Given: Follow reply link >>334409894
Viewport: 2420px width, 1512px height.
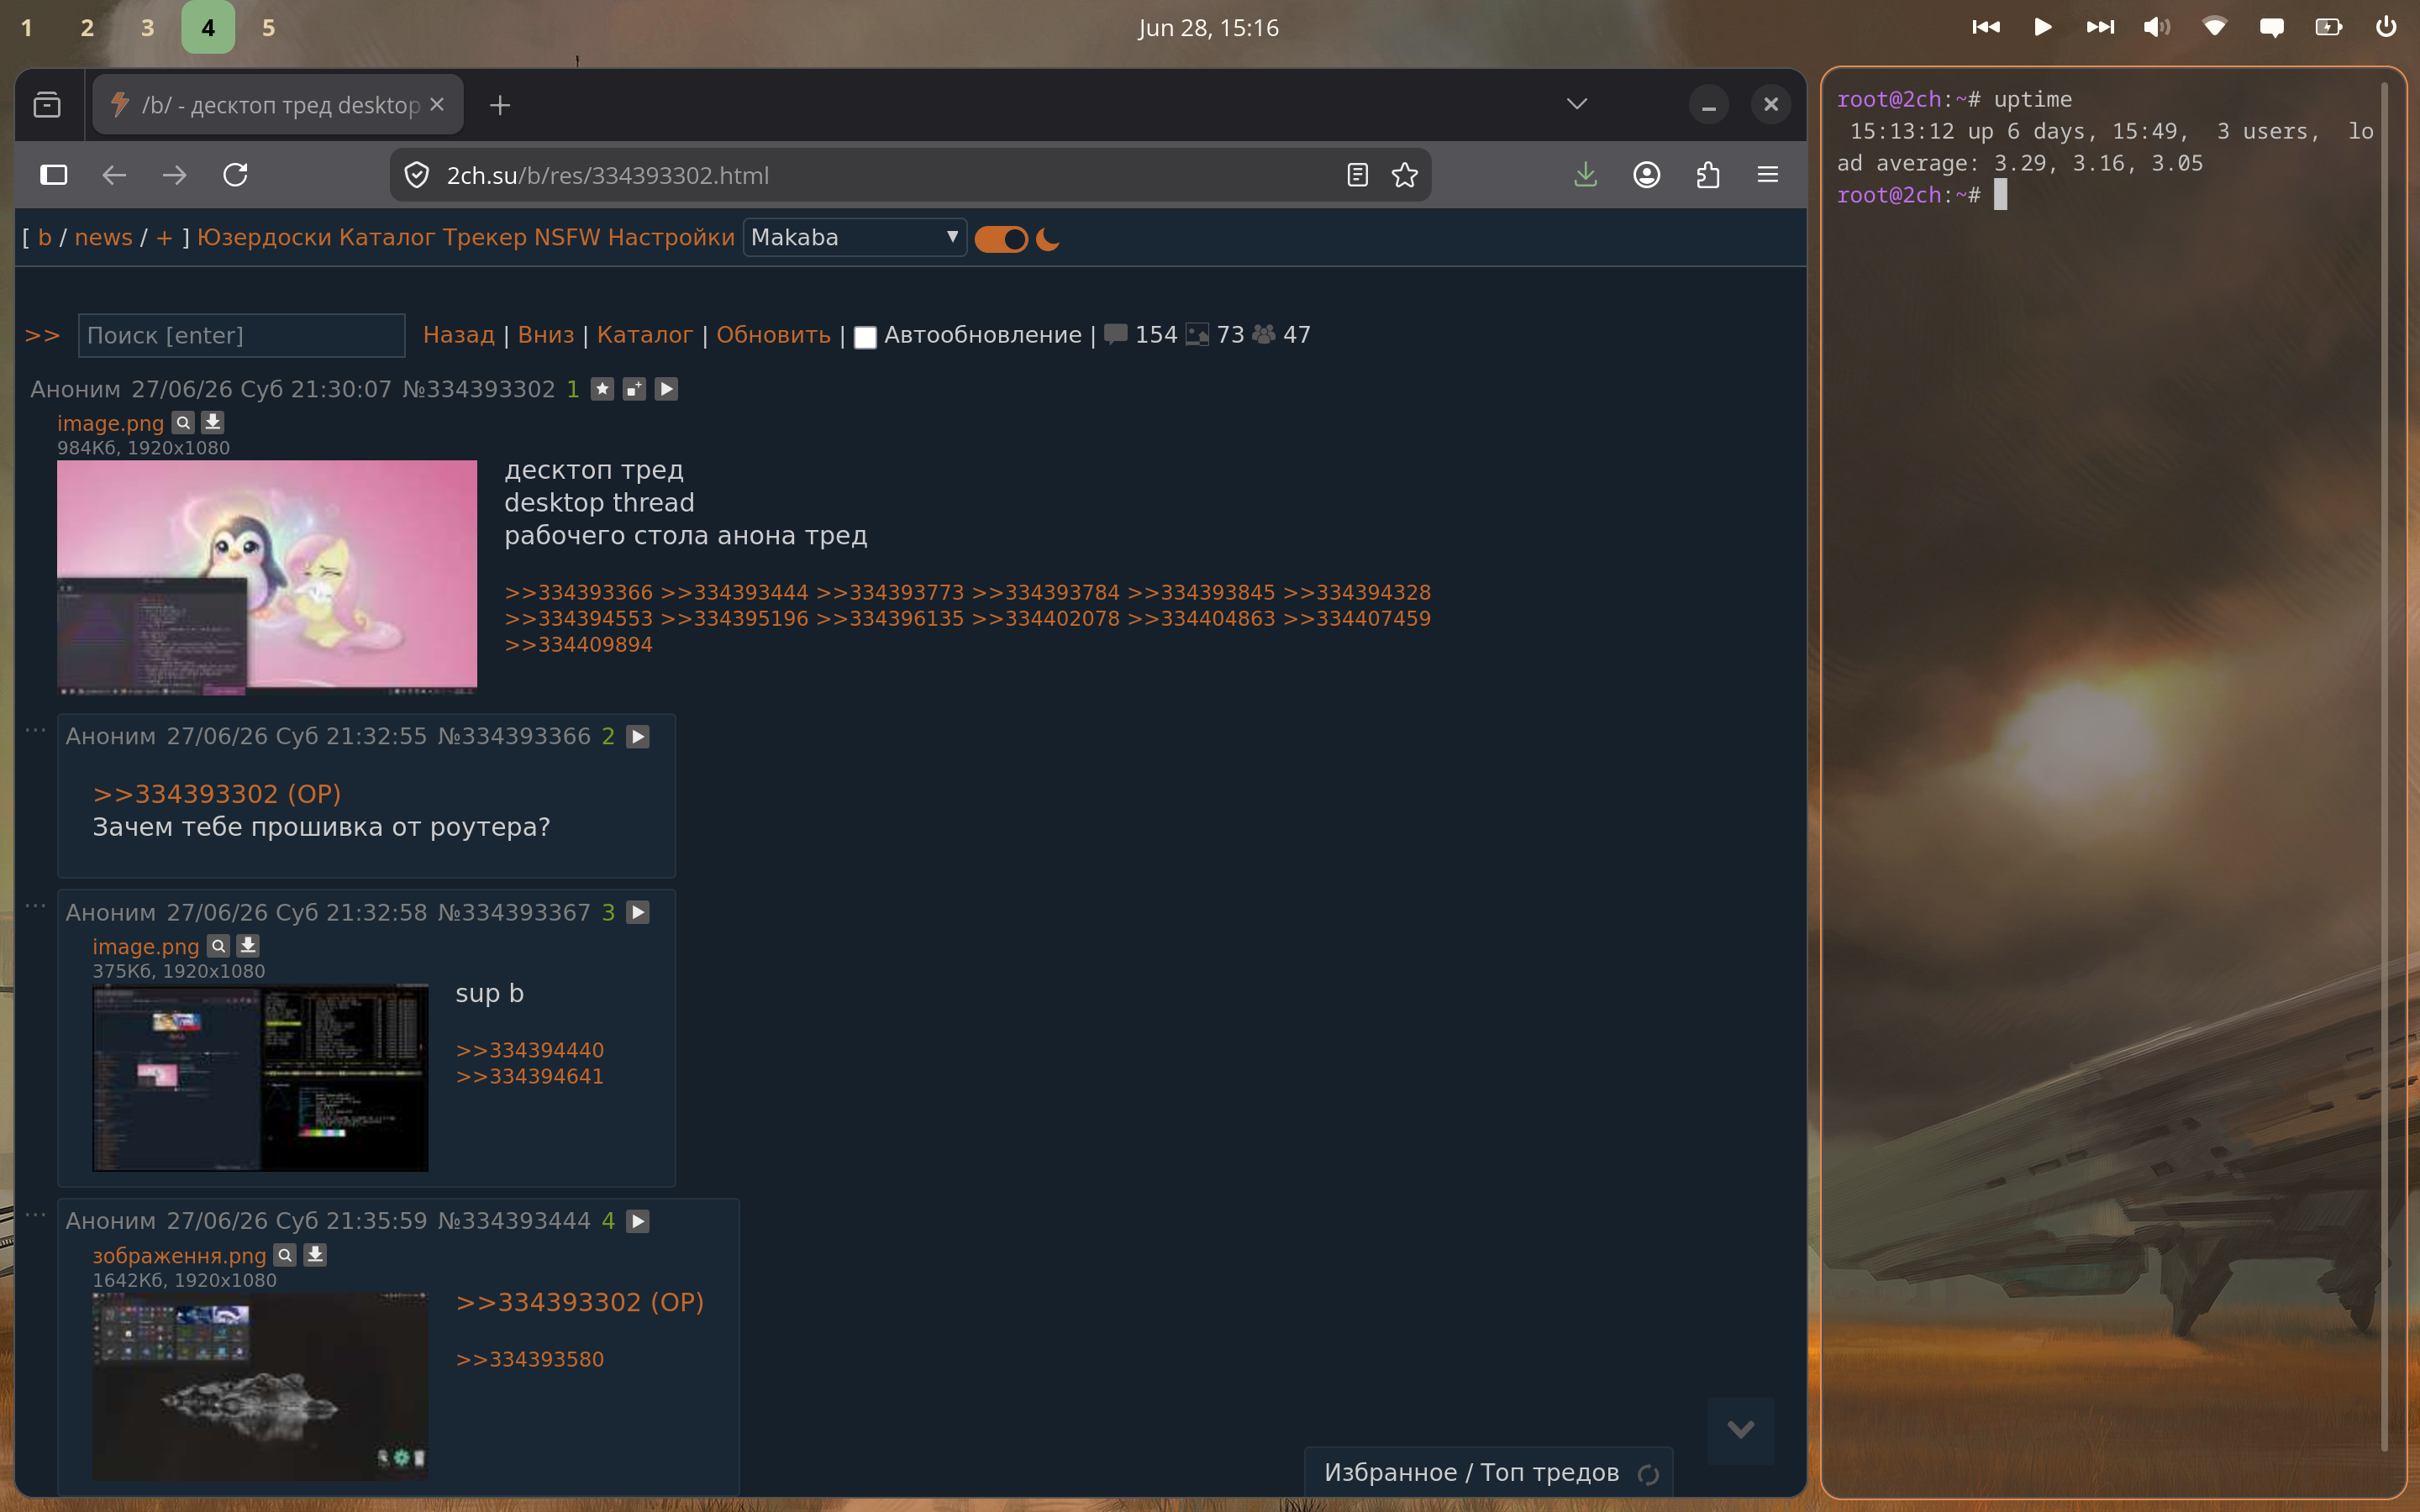Looking at the screenshot, I should 578,645.
